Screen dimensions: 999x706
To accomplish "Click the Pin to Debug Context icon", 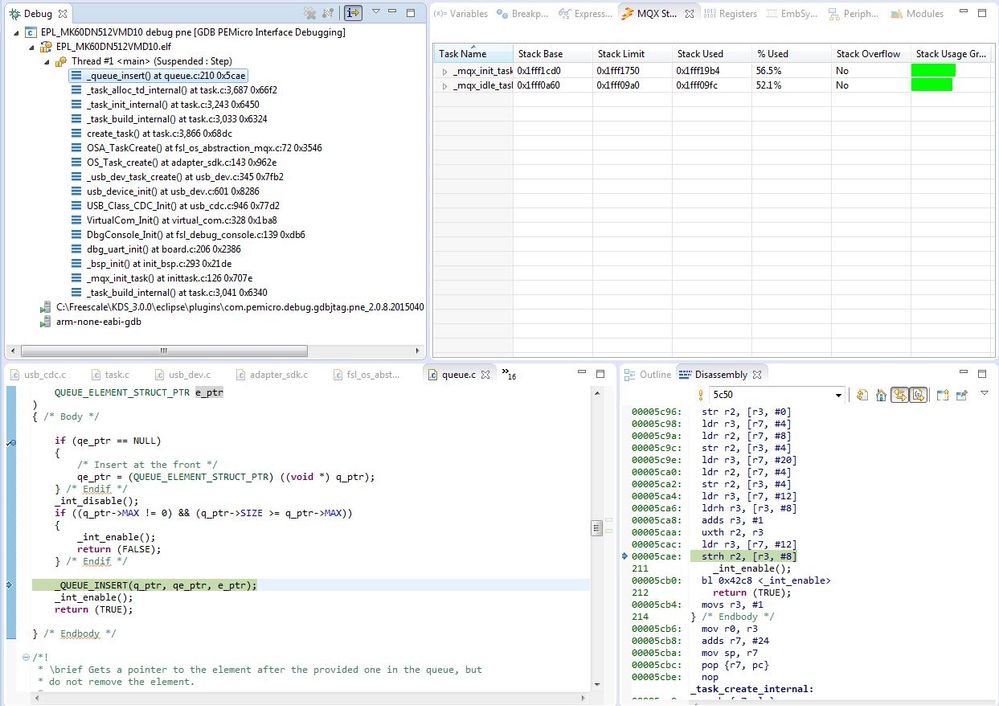I will tap(961, 396).
